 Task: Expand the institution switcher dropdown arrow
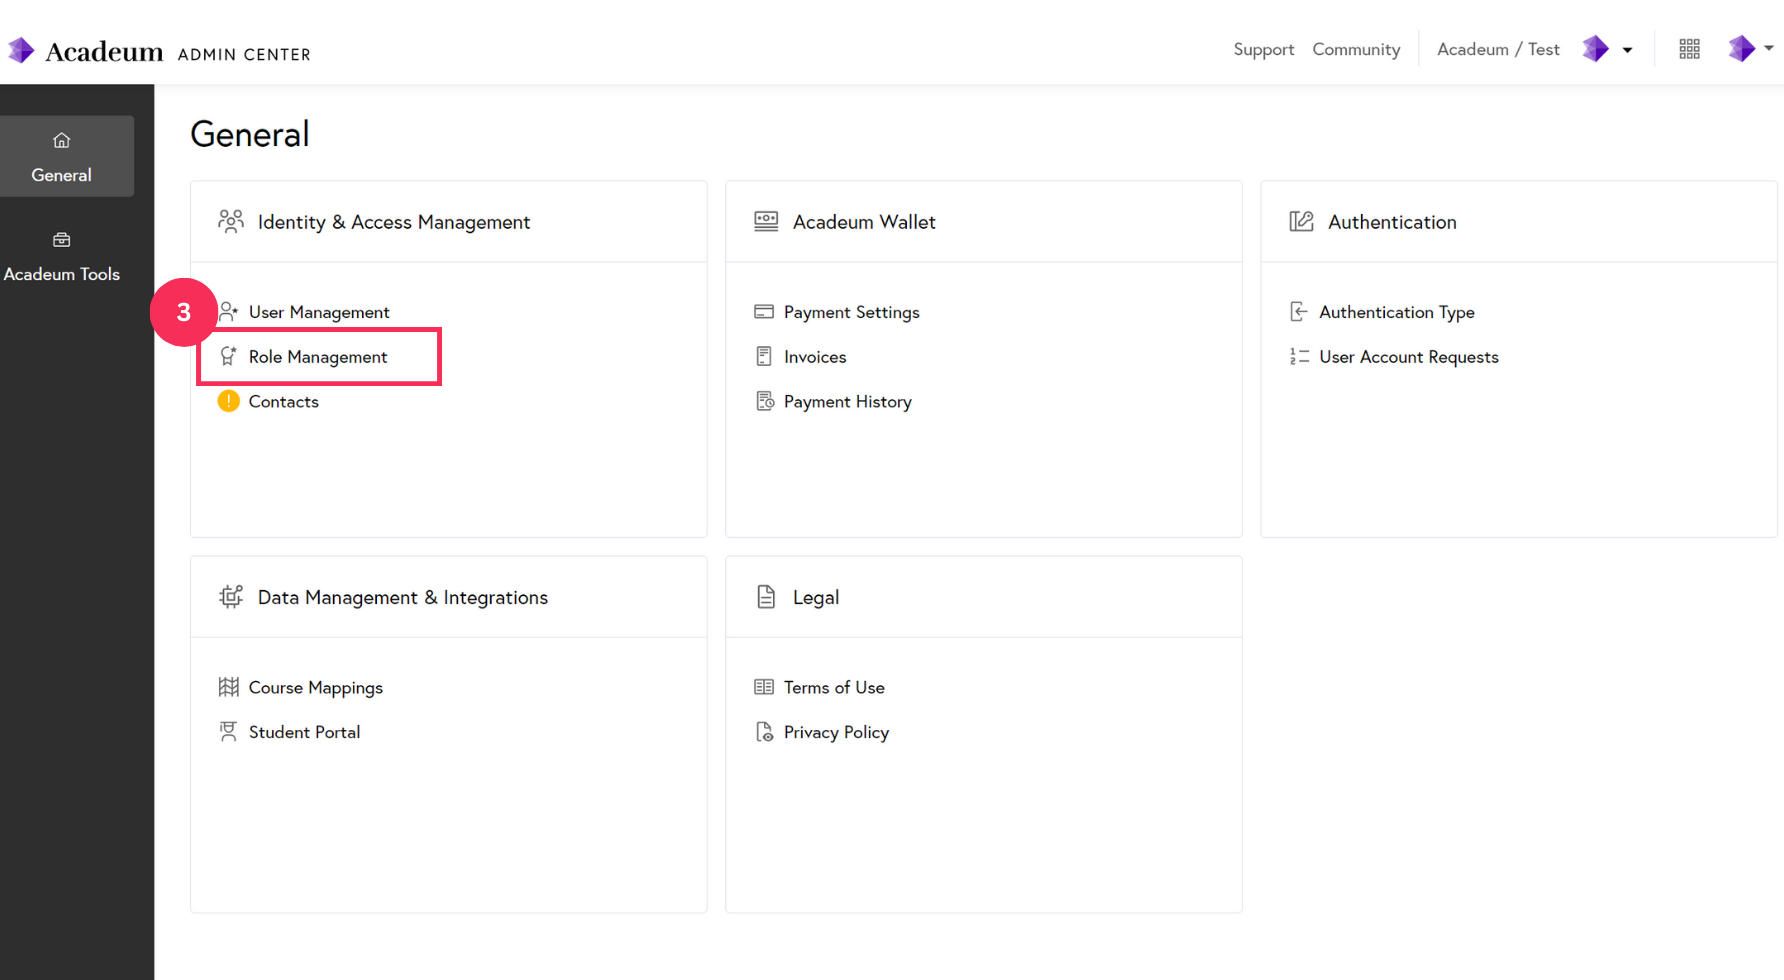(x=1628, y=50)
